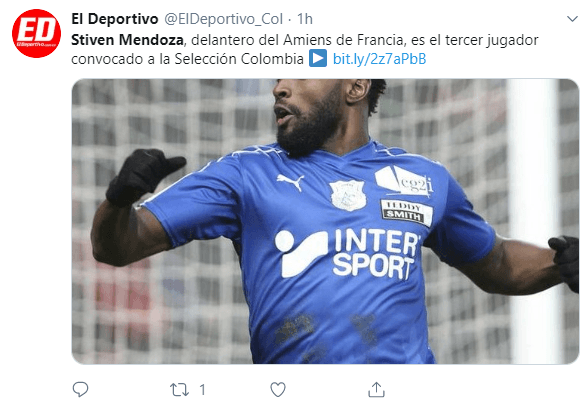Viewport: 588px width, 409px height.
Task: Open the @ElDeportivo_Col handle
Action: [x=224, y=19]
